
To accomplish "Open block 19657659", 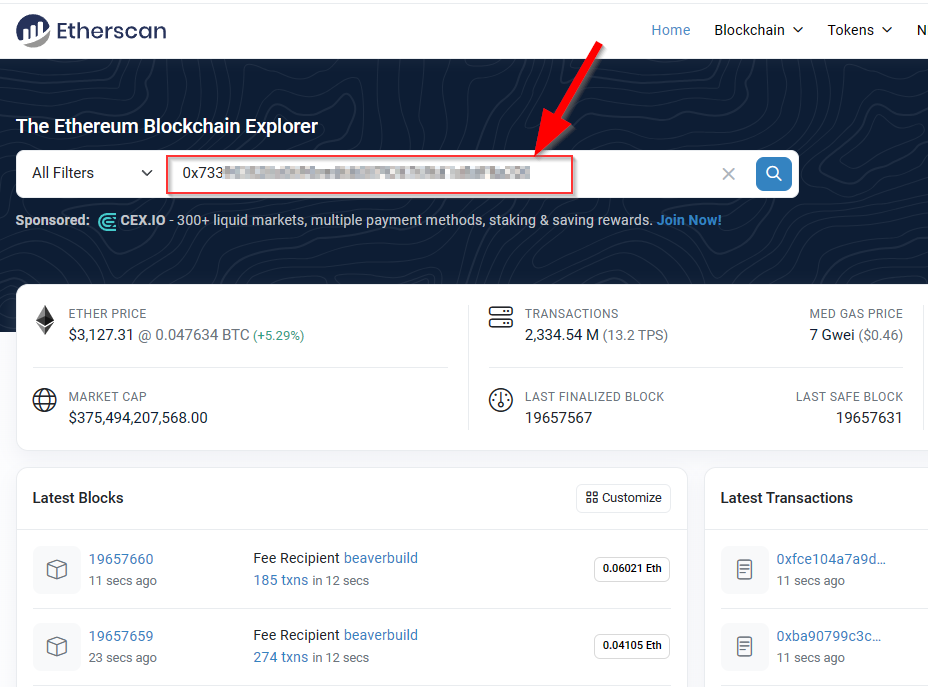I will [121, 636].
